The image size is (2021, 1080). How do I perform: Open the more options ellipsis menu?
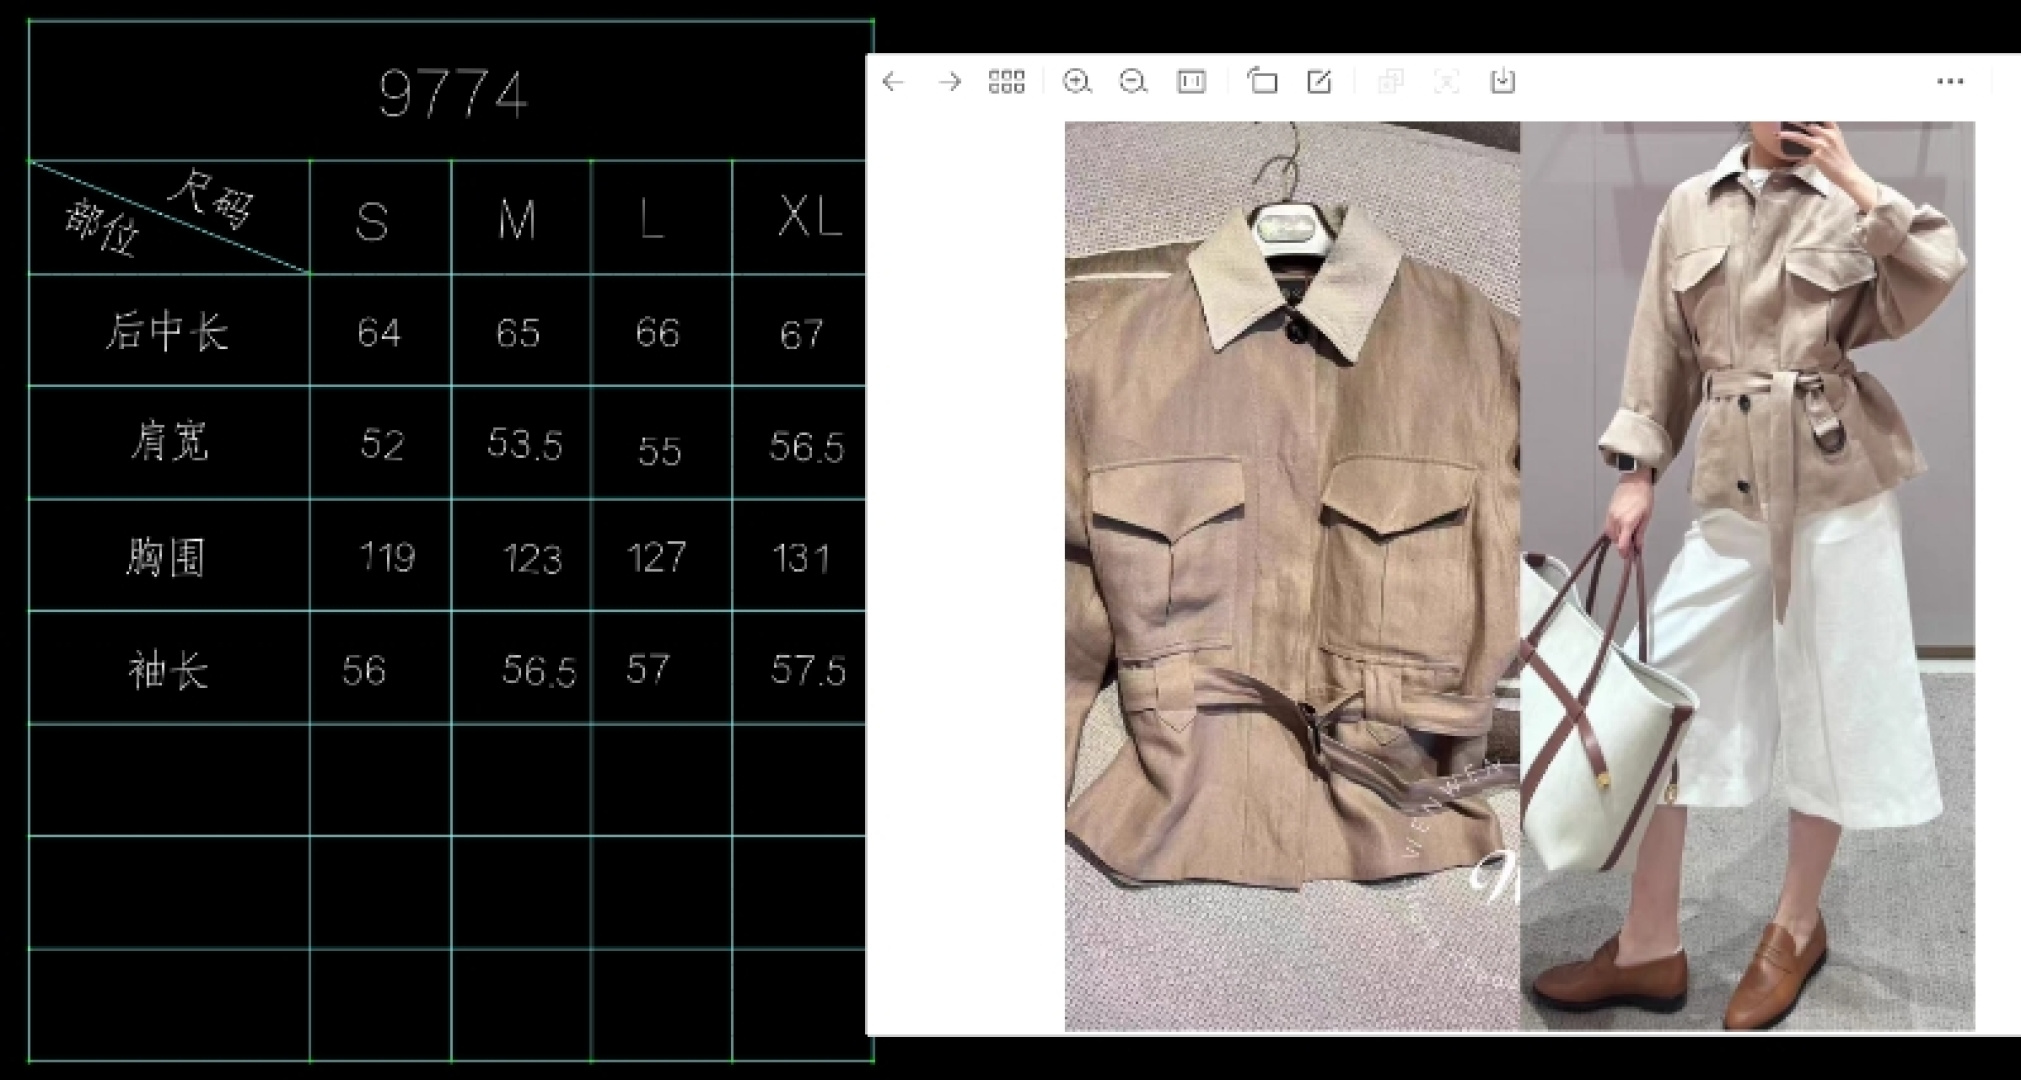(1950, 82)
